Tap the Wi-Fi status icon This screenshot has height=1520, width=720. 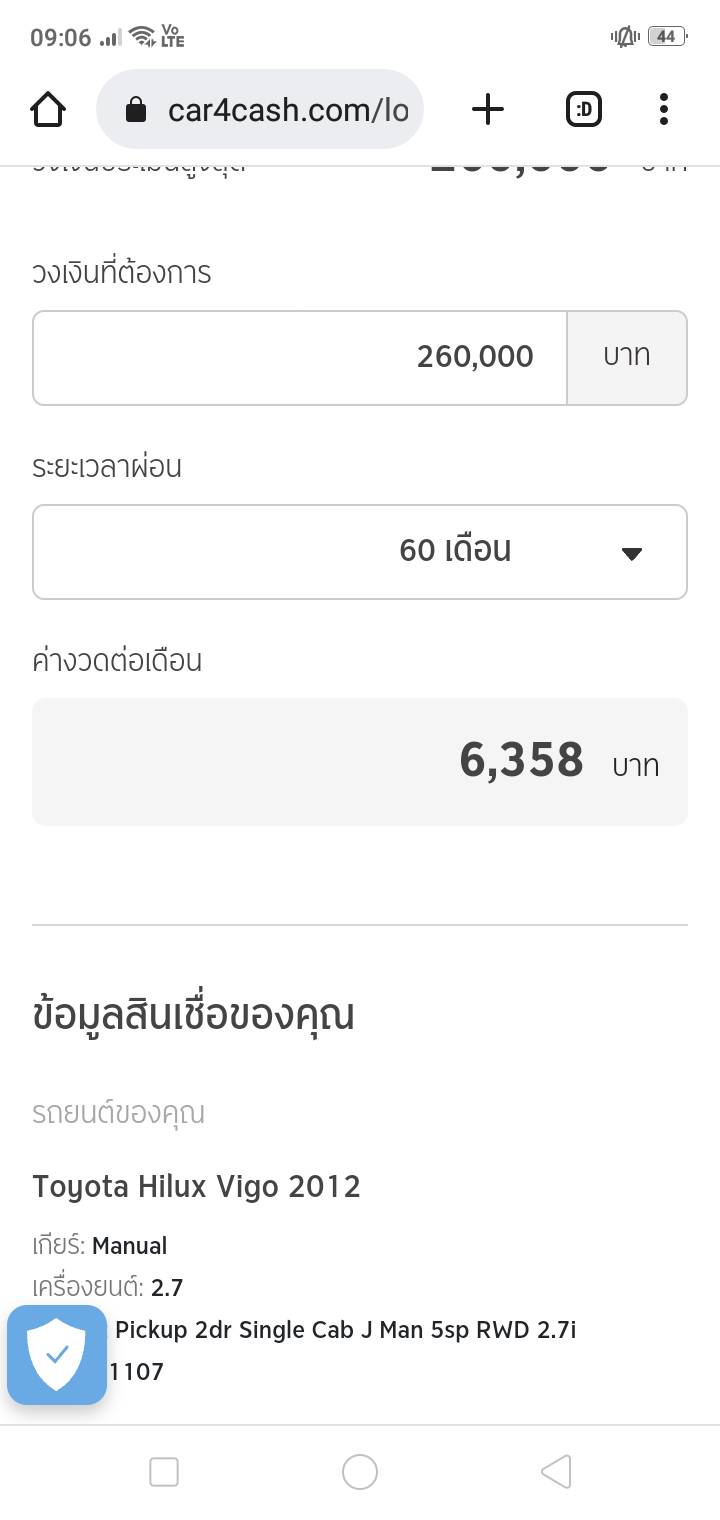pyautogui.click(x=143, y=37)
